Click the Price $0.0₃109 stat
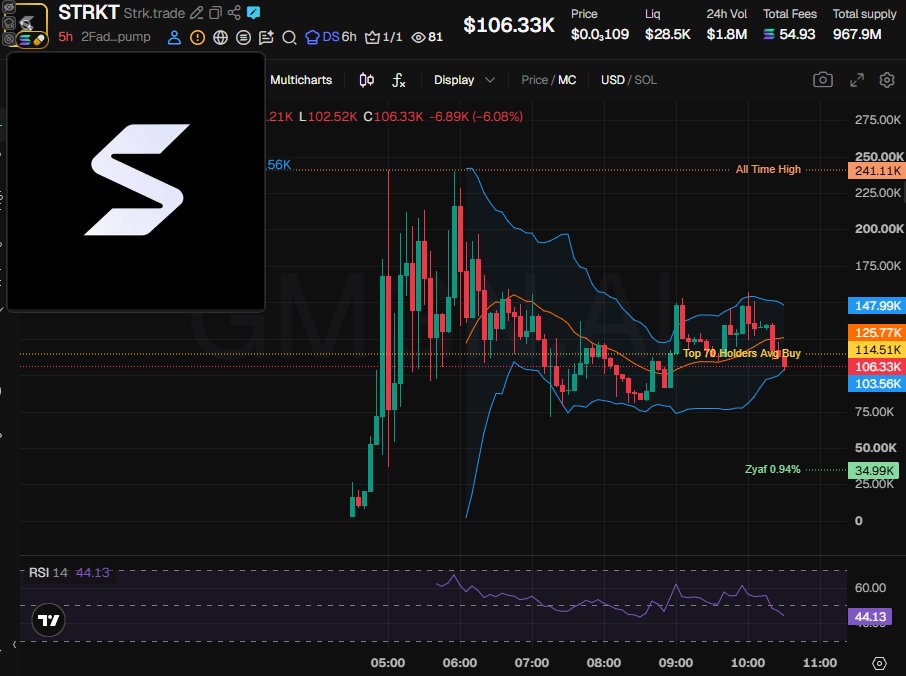Screen dimensions: 906x676 [x=600, y=25]
